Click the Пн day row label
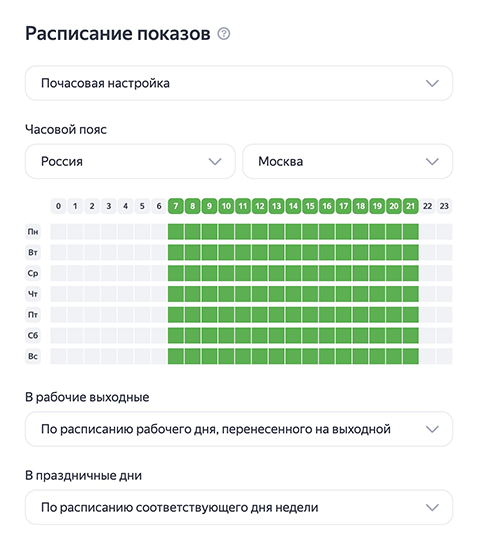 [33, 232]
